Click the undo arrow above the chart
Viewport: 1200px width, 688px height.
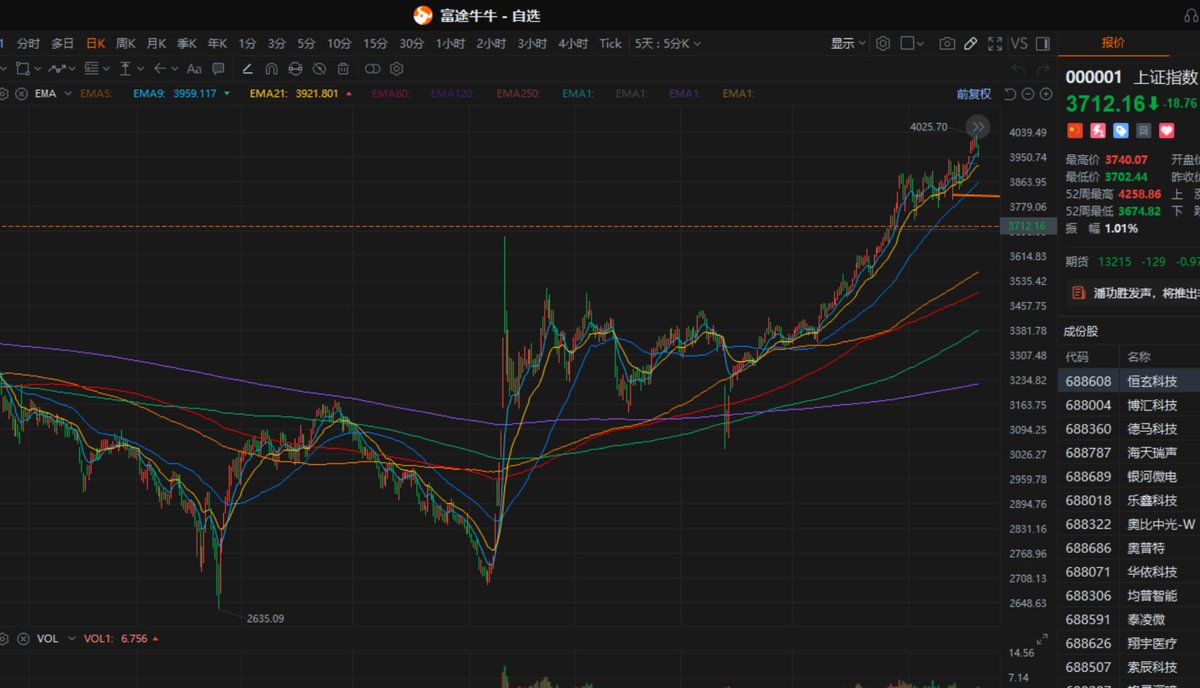click(1019, 68)
